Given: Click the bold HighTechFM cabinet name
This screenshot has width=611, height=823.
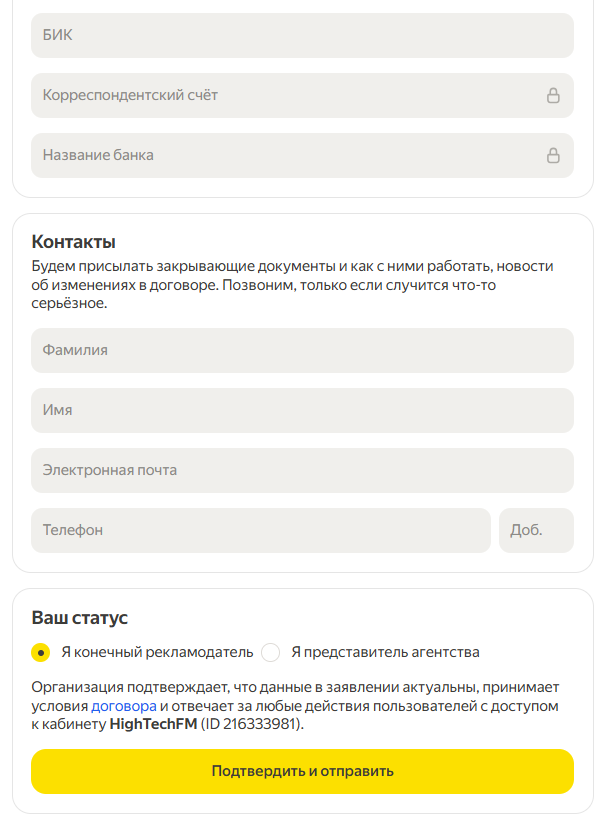Looking at the screenshot, I should (x=153, y=725).
